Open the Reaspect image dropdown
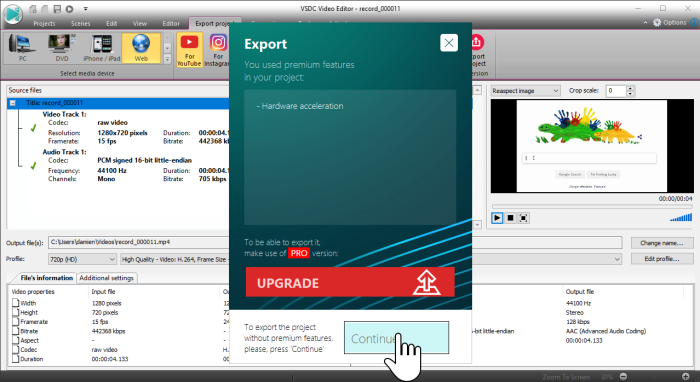The image size is (700, 382). coord(525,91)
